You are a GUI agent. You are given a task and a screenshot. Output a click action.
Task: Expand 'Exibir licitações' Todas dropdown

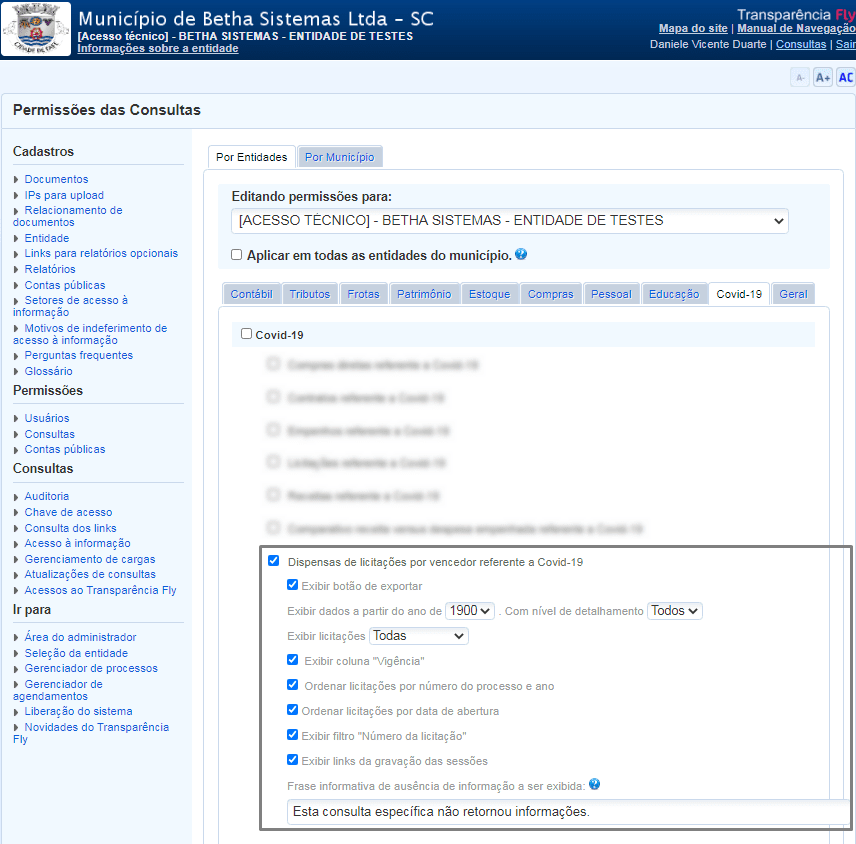418,635
